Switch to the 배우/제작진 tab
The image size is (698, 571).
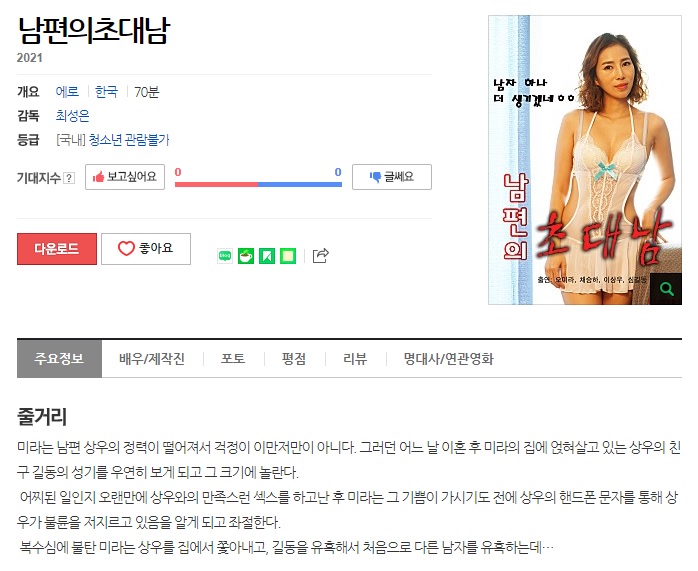click(152, 359)
